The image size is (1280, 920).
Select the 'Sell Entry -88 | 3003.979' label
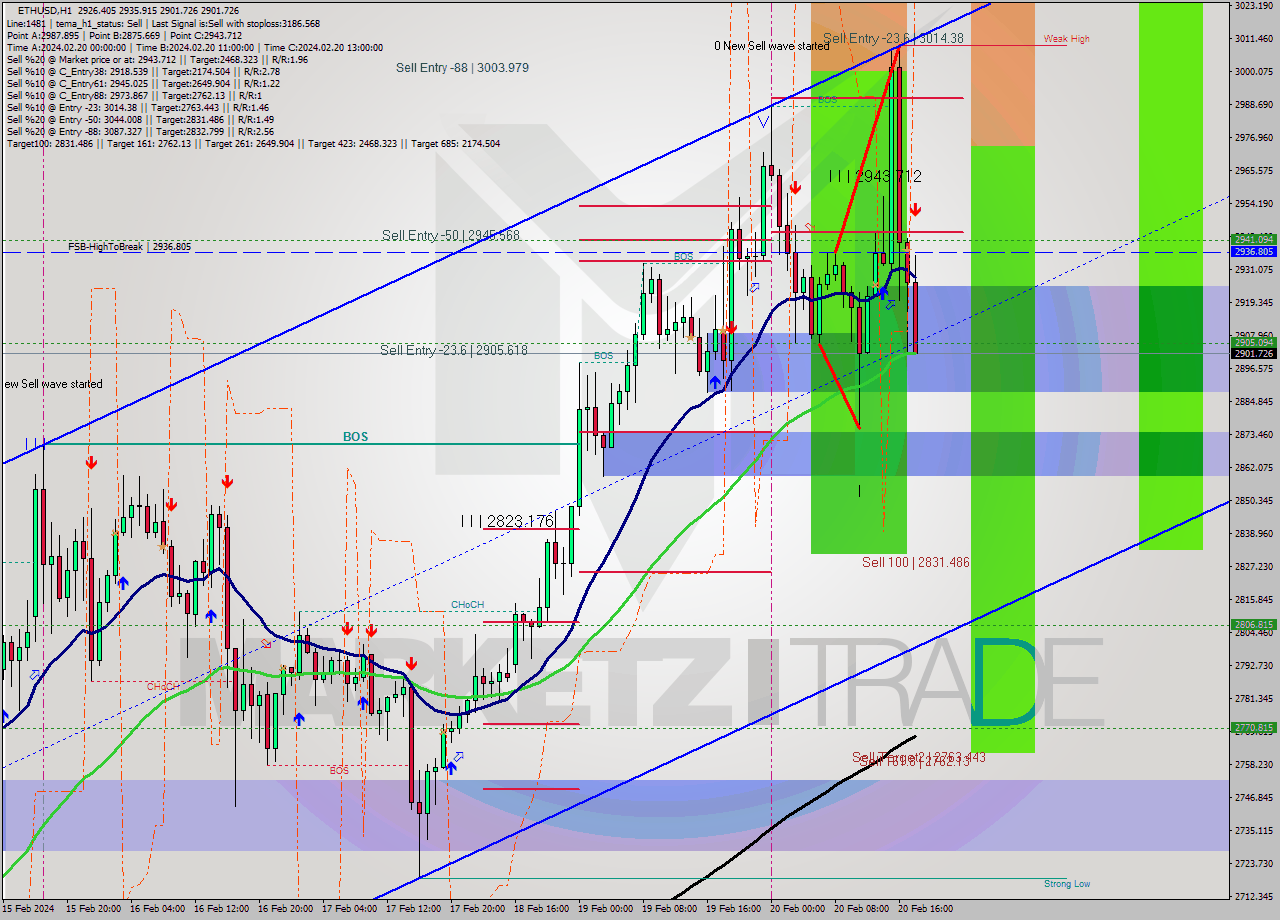pyautogui.click(x=462, y=68)
